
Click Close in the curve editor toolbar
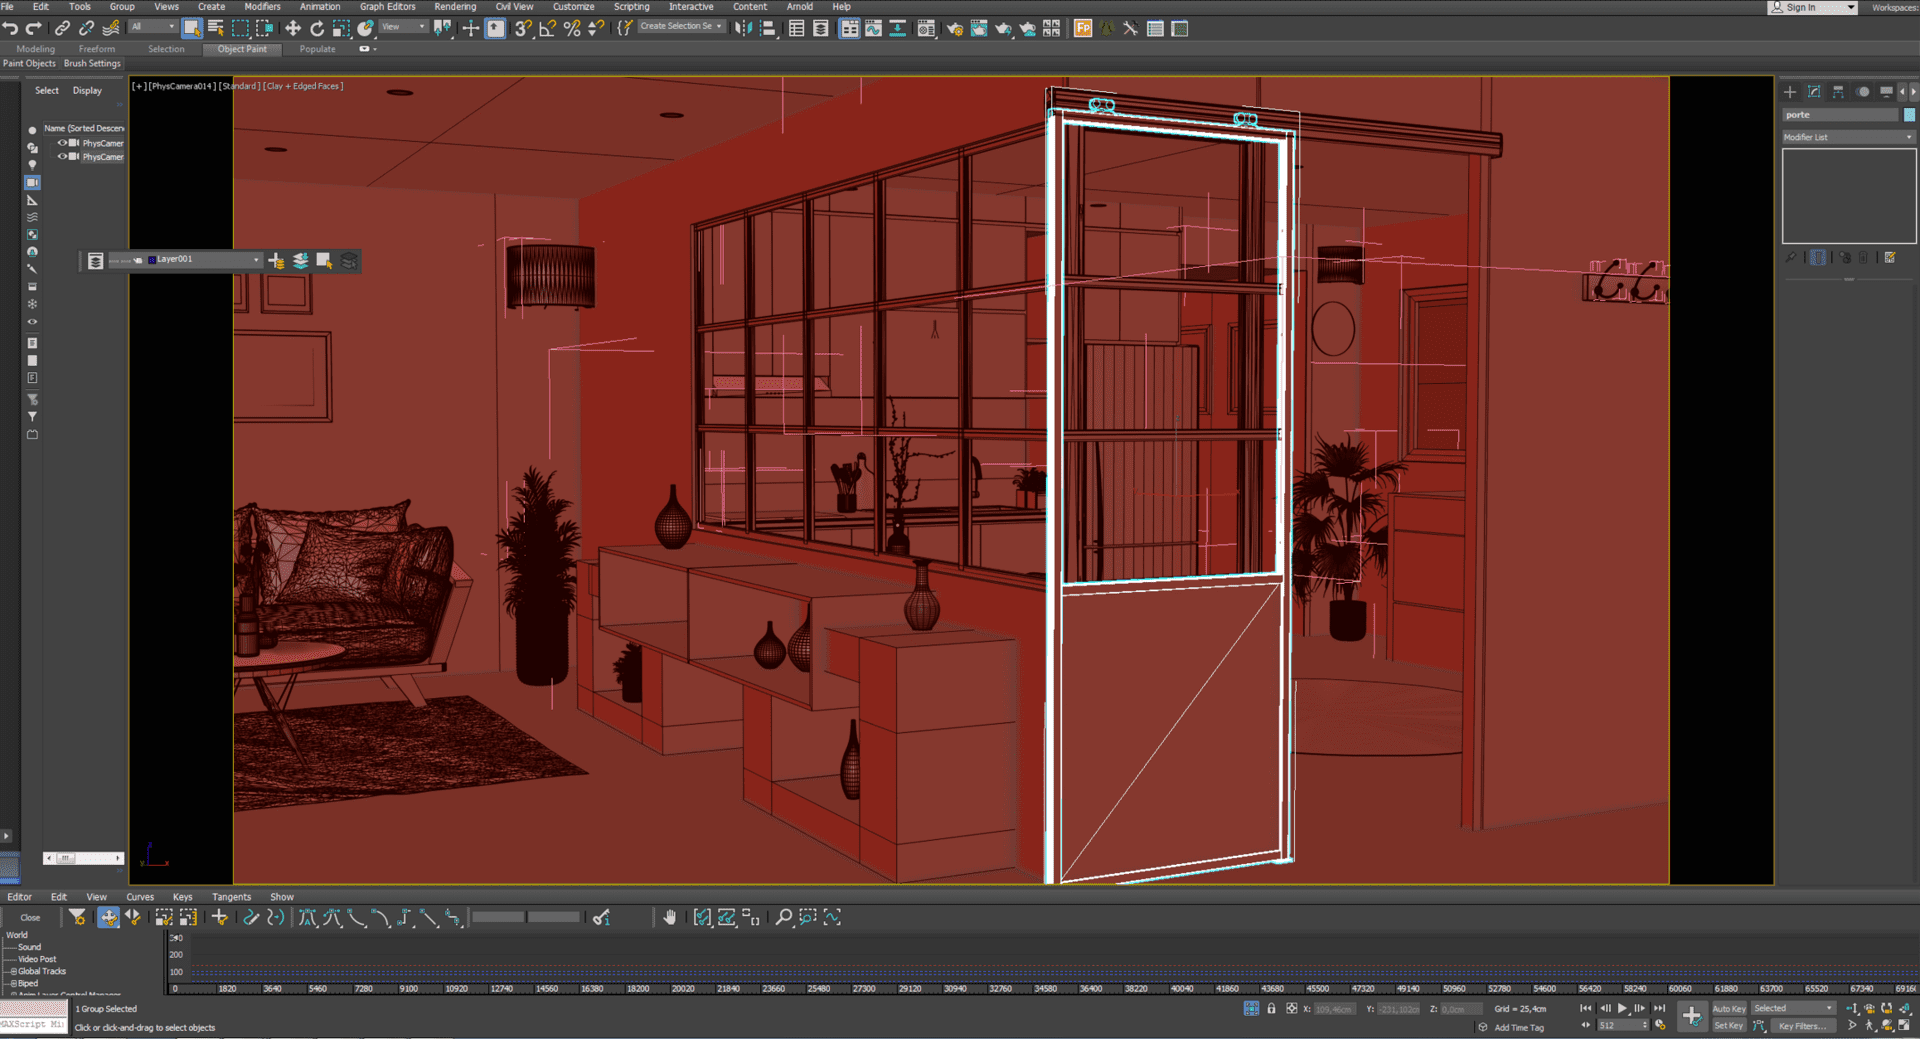(30, 918)
